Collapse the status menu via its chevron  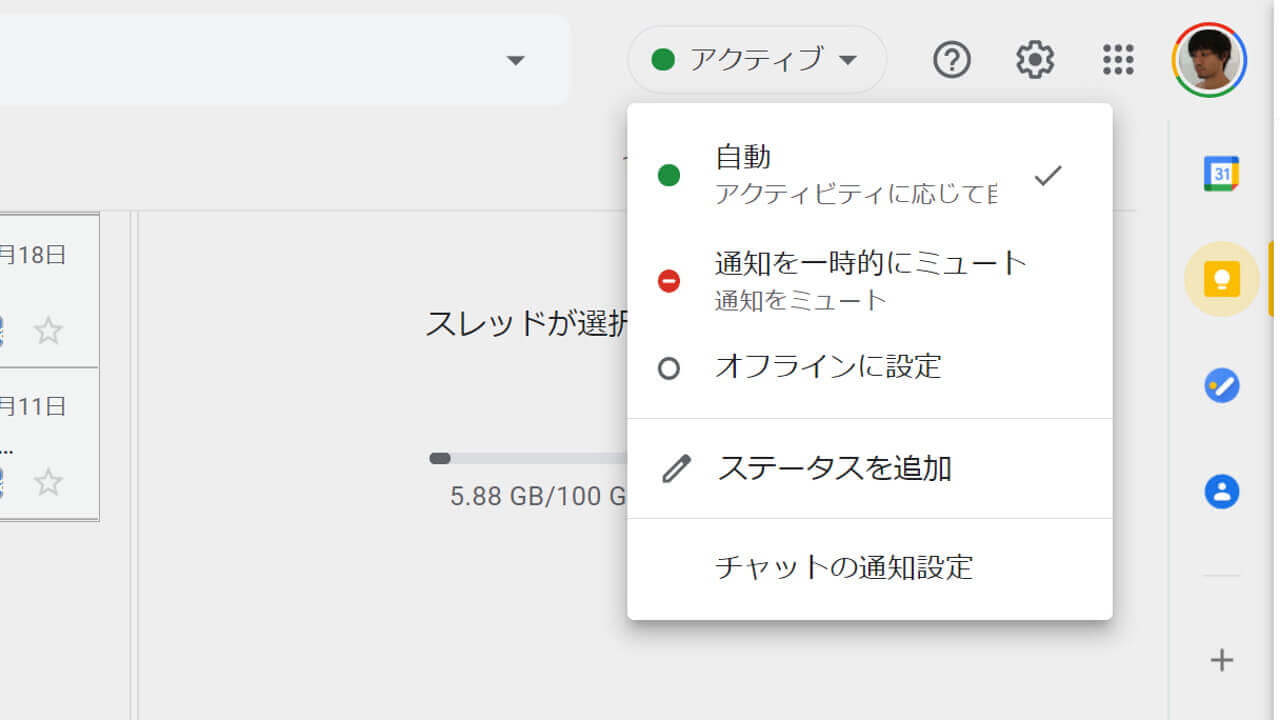point(848,60)
